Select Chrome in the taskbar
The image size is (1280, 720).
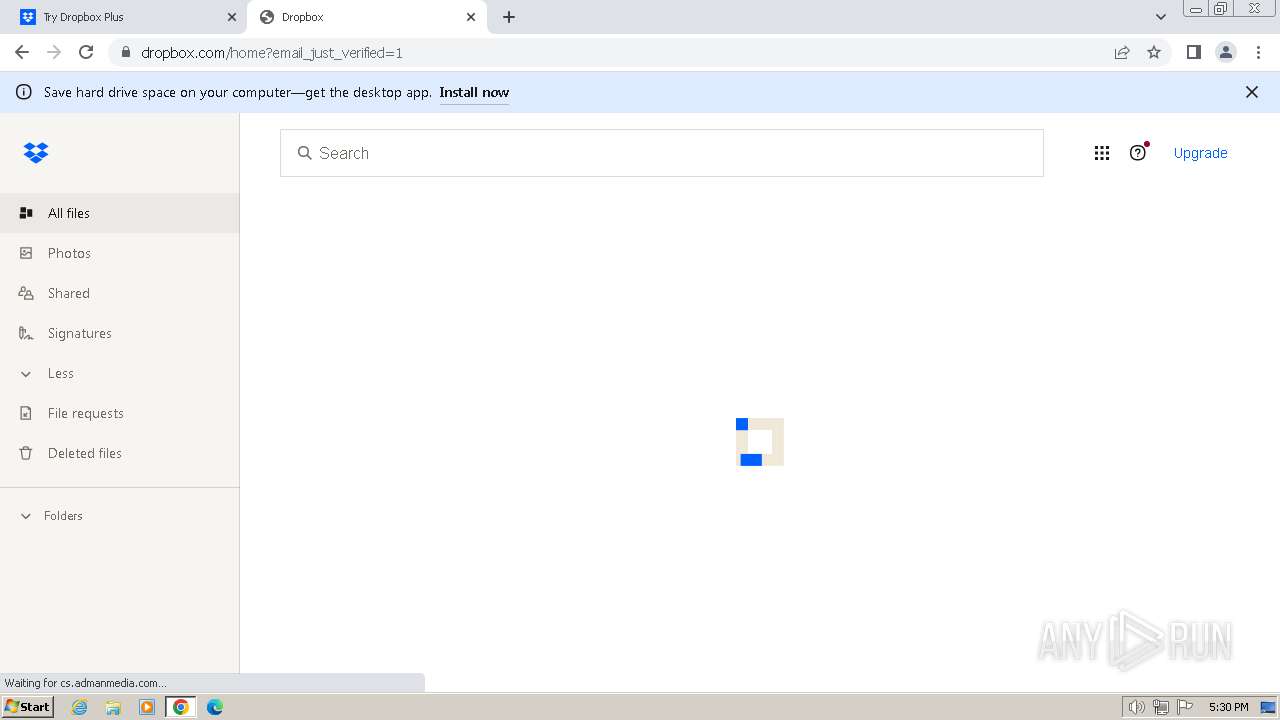click(x=181, y=707)
